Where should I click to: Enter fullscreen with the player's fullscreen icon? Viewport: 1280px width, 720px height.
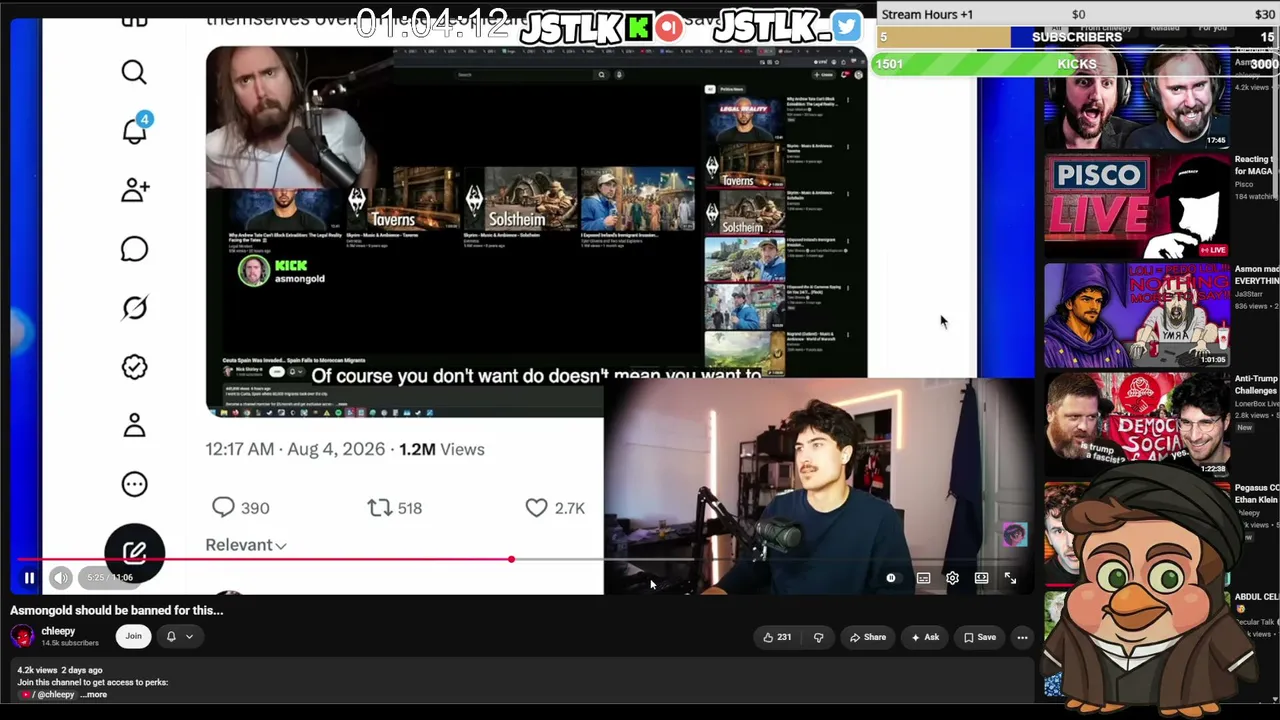1010,578
